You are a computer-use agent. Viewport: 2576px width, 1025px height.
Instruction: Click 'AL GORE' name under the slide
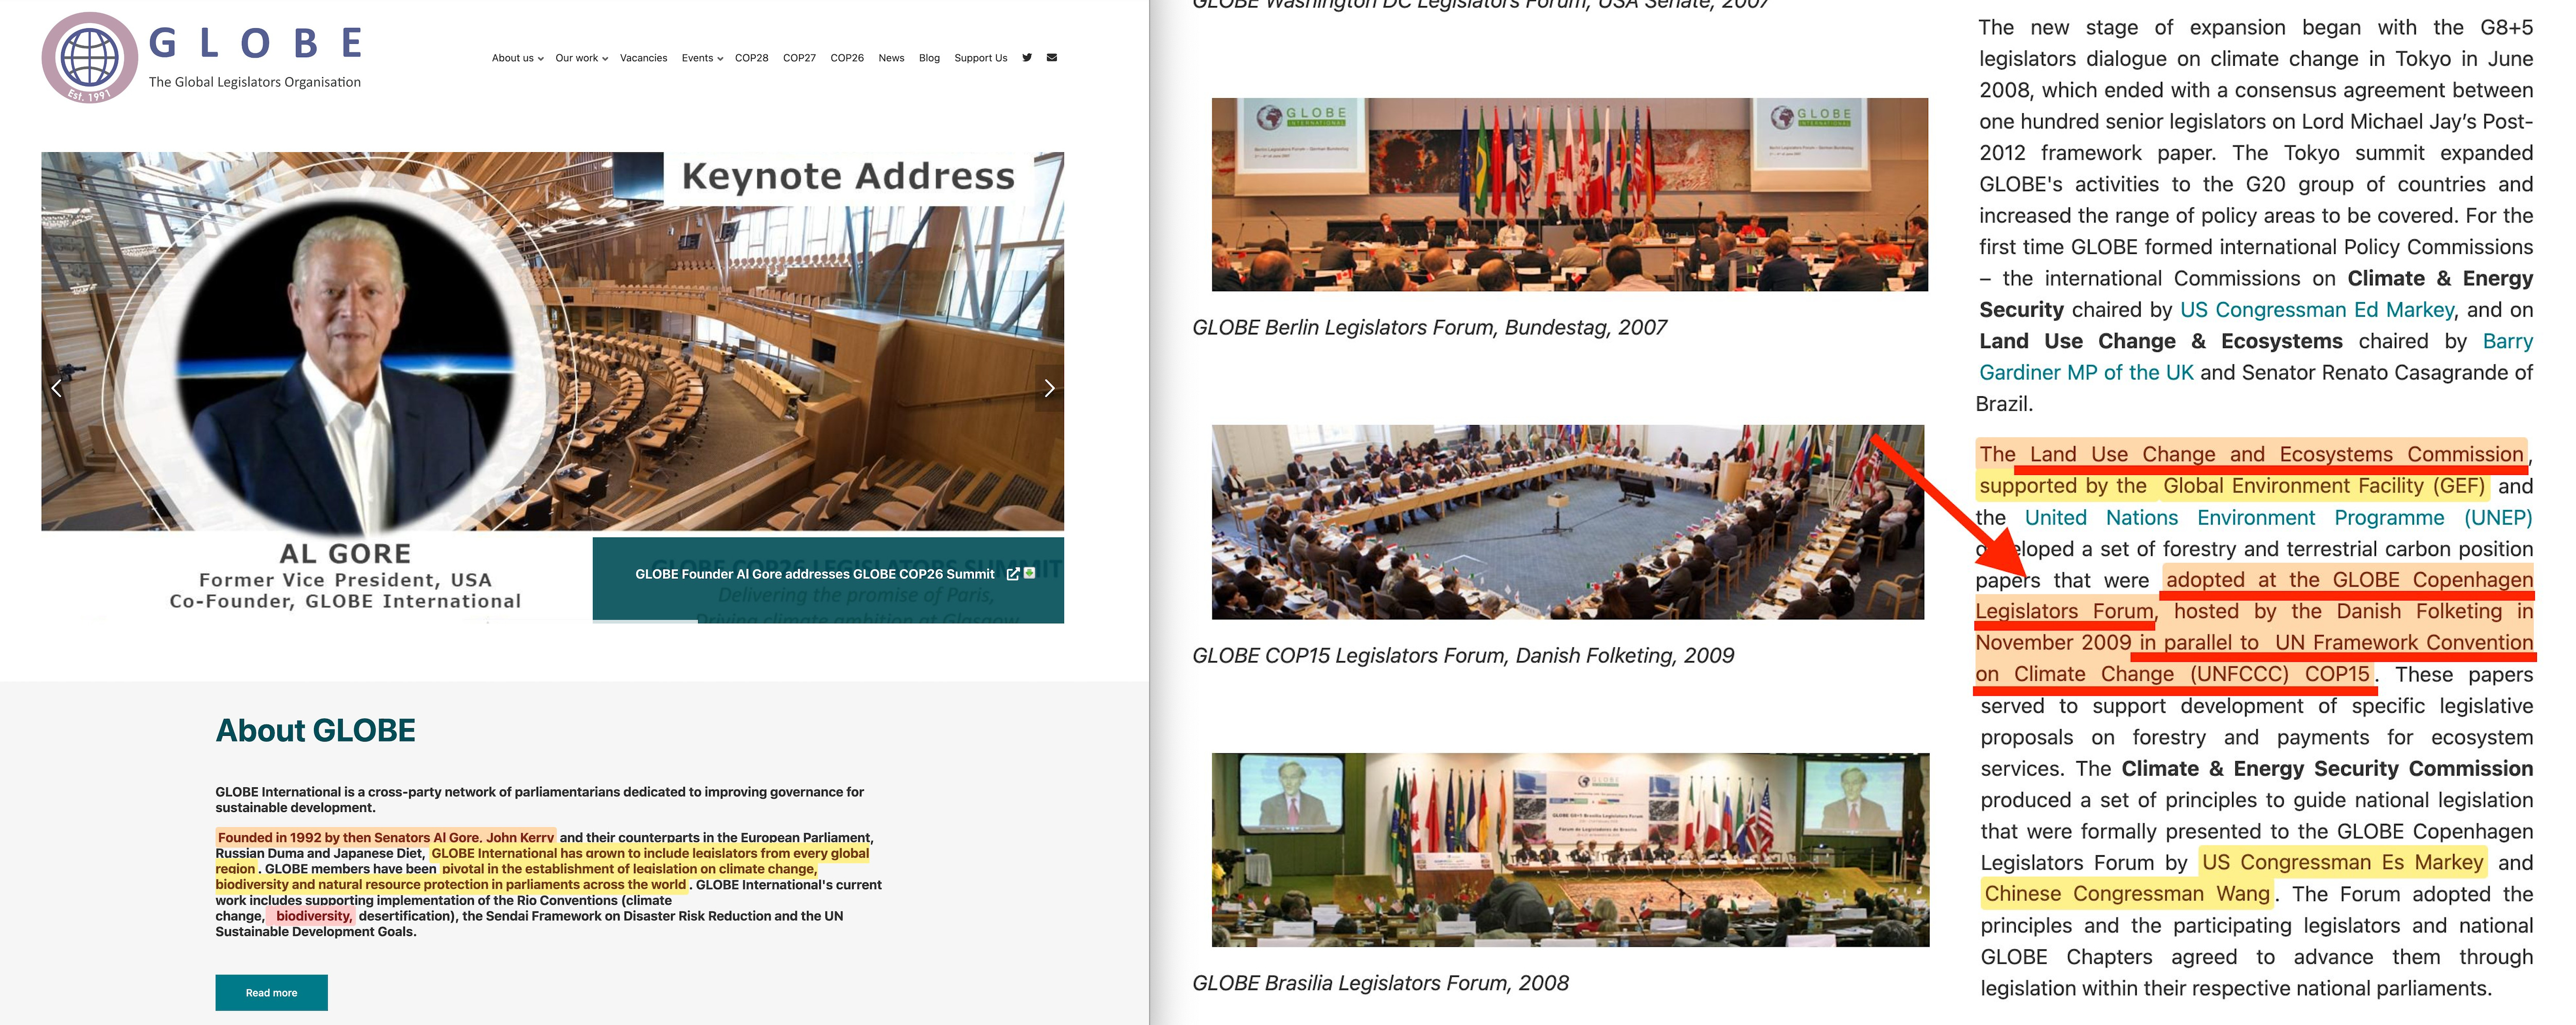click(x=345, y=553)
